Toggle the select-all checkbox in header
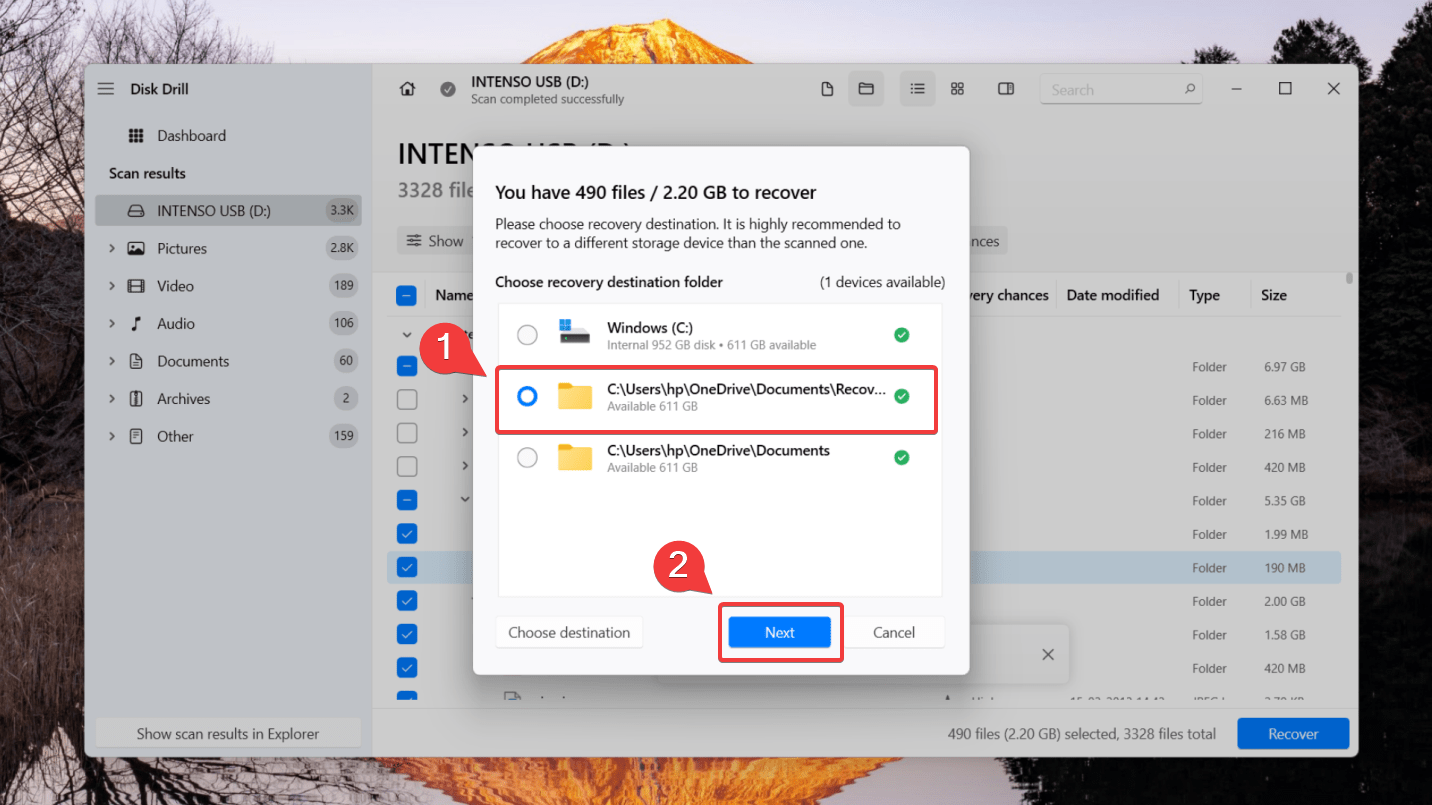This screenshot has height=805, width=1432. (x=407, y=296)
